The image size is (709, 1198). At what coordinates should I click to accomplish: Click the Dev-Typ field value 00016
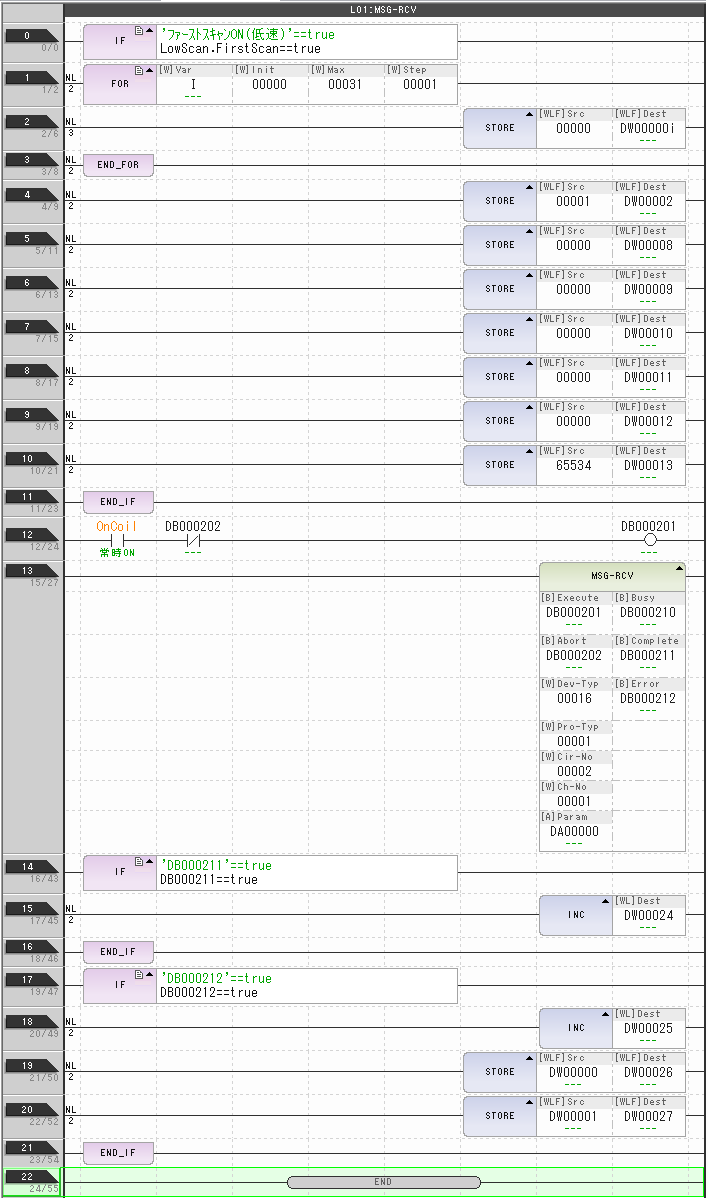coord(573,698)
